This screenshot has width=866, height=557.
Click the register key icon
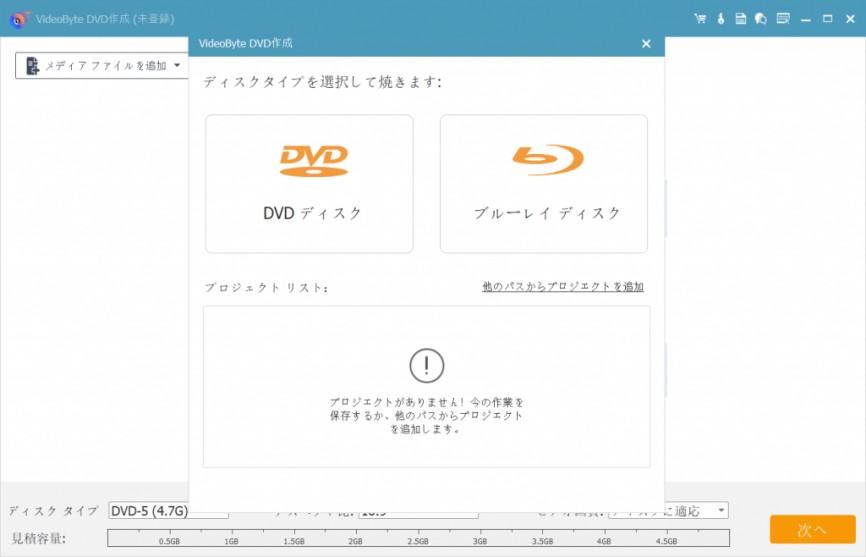click(721, 19)
